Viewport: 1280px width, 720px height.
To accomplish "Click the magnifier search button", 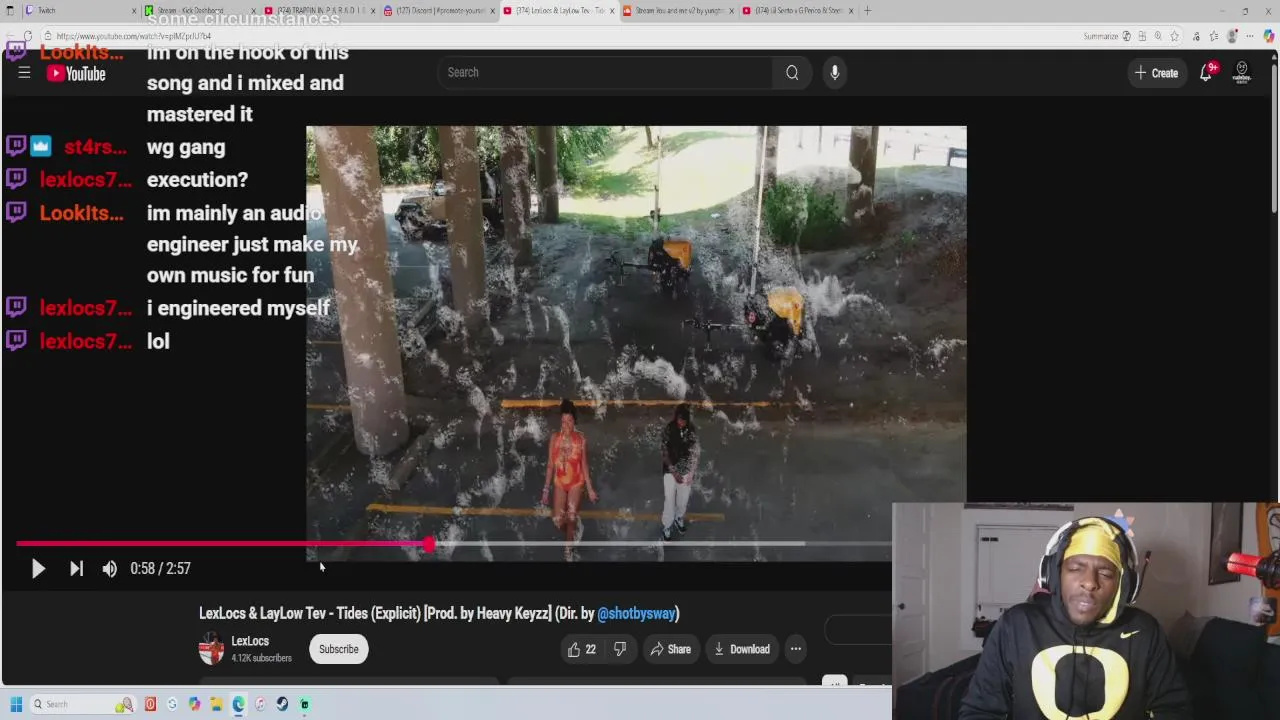I will [792, 72].
